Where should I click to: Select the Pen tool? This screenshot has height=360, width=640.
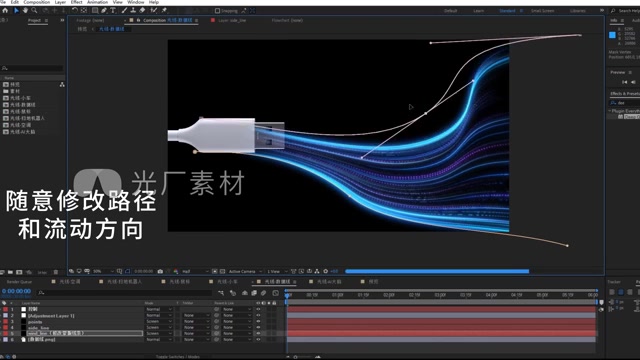104,10
